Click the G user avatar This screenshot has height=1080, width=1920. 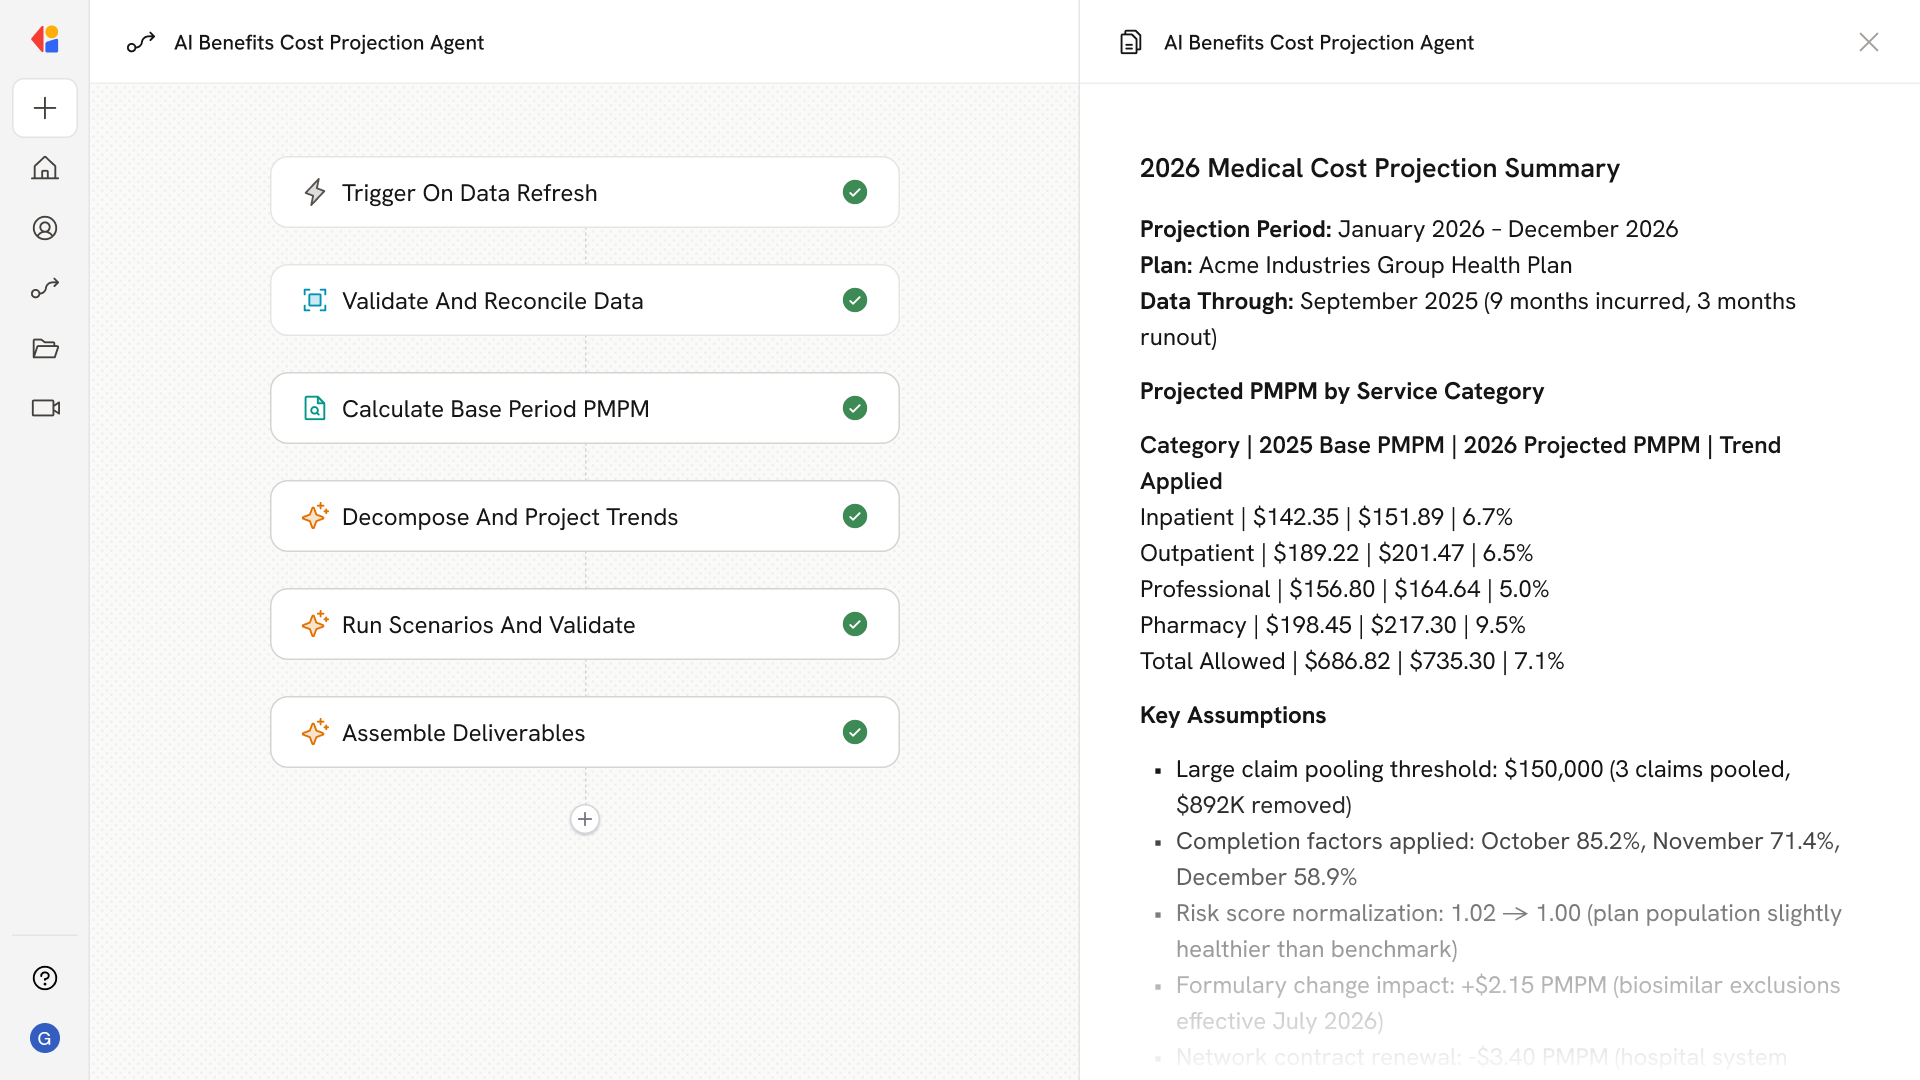[45, 1038]
